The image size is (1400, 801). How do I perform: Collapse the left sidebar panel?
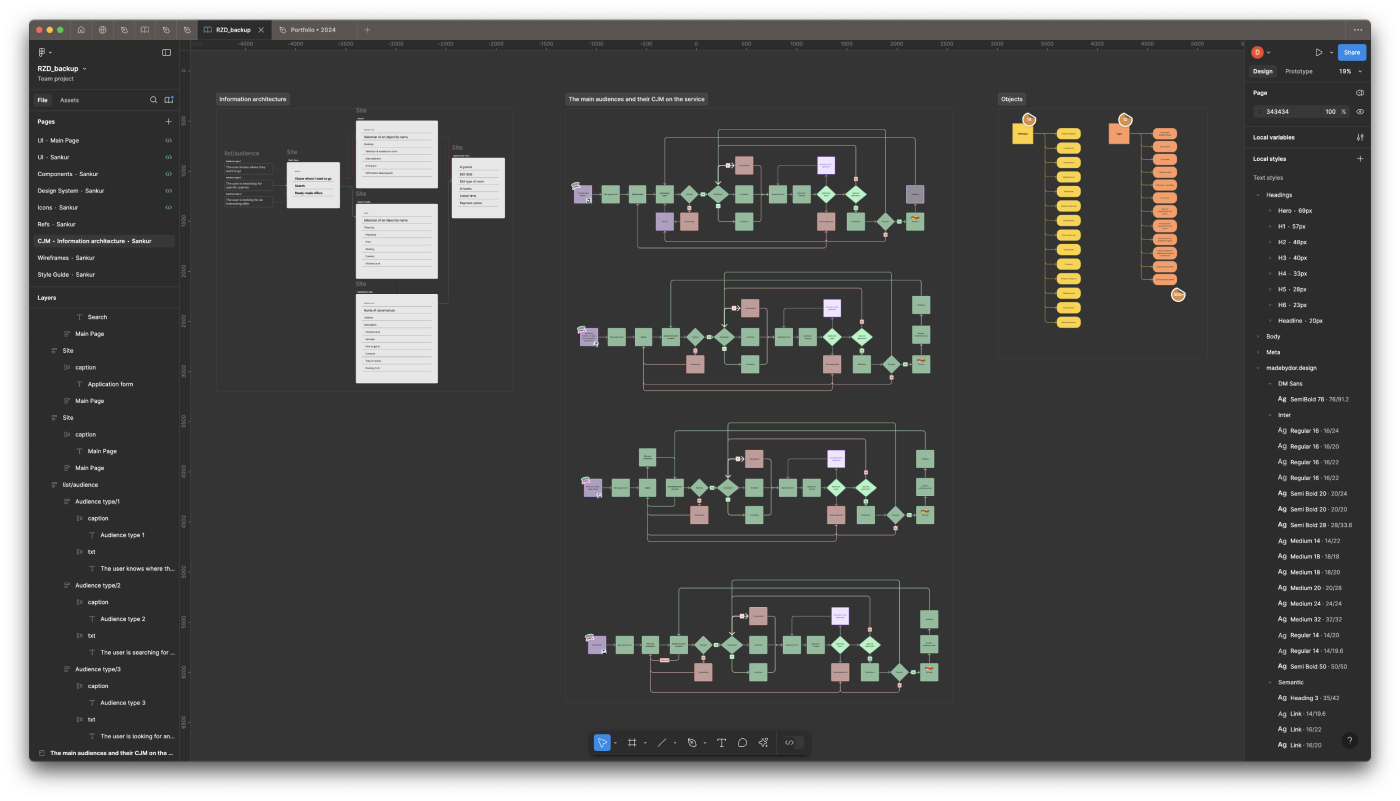[x=166, y=52]
